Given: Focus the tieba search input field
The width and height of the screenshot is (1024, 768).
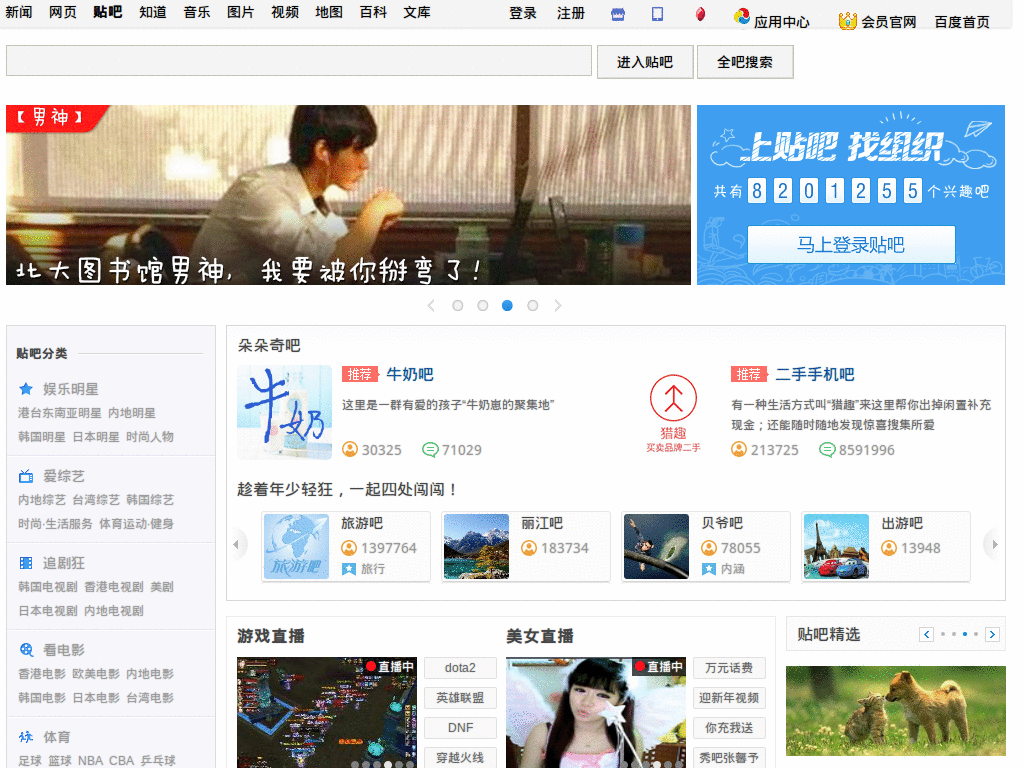Looking at the screenshot, I should coord(299,61).
